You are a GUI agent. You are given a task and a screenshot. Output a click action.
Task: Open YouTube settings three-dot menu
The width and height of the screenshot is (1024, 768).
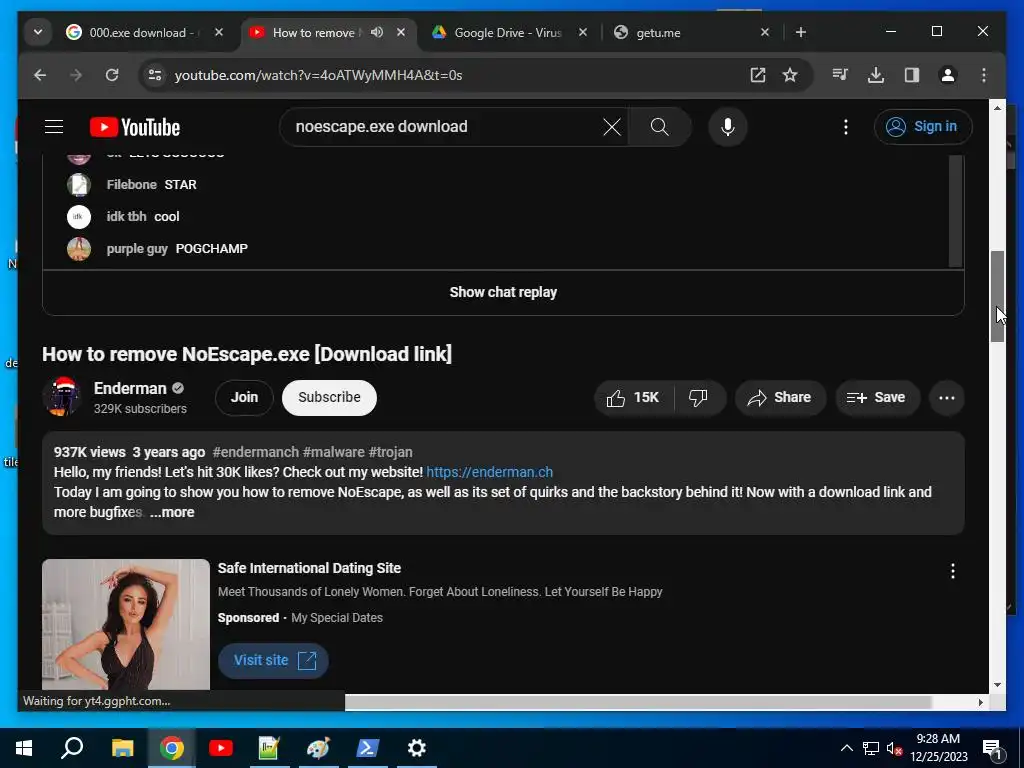[846, 127]
